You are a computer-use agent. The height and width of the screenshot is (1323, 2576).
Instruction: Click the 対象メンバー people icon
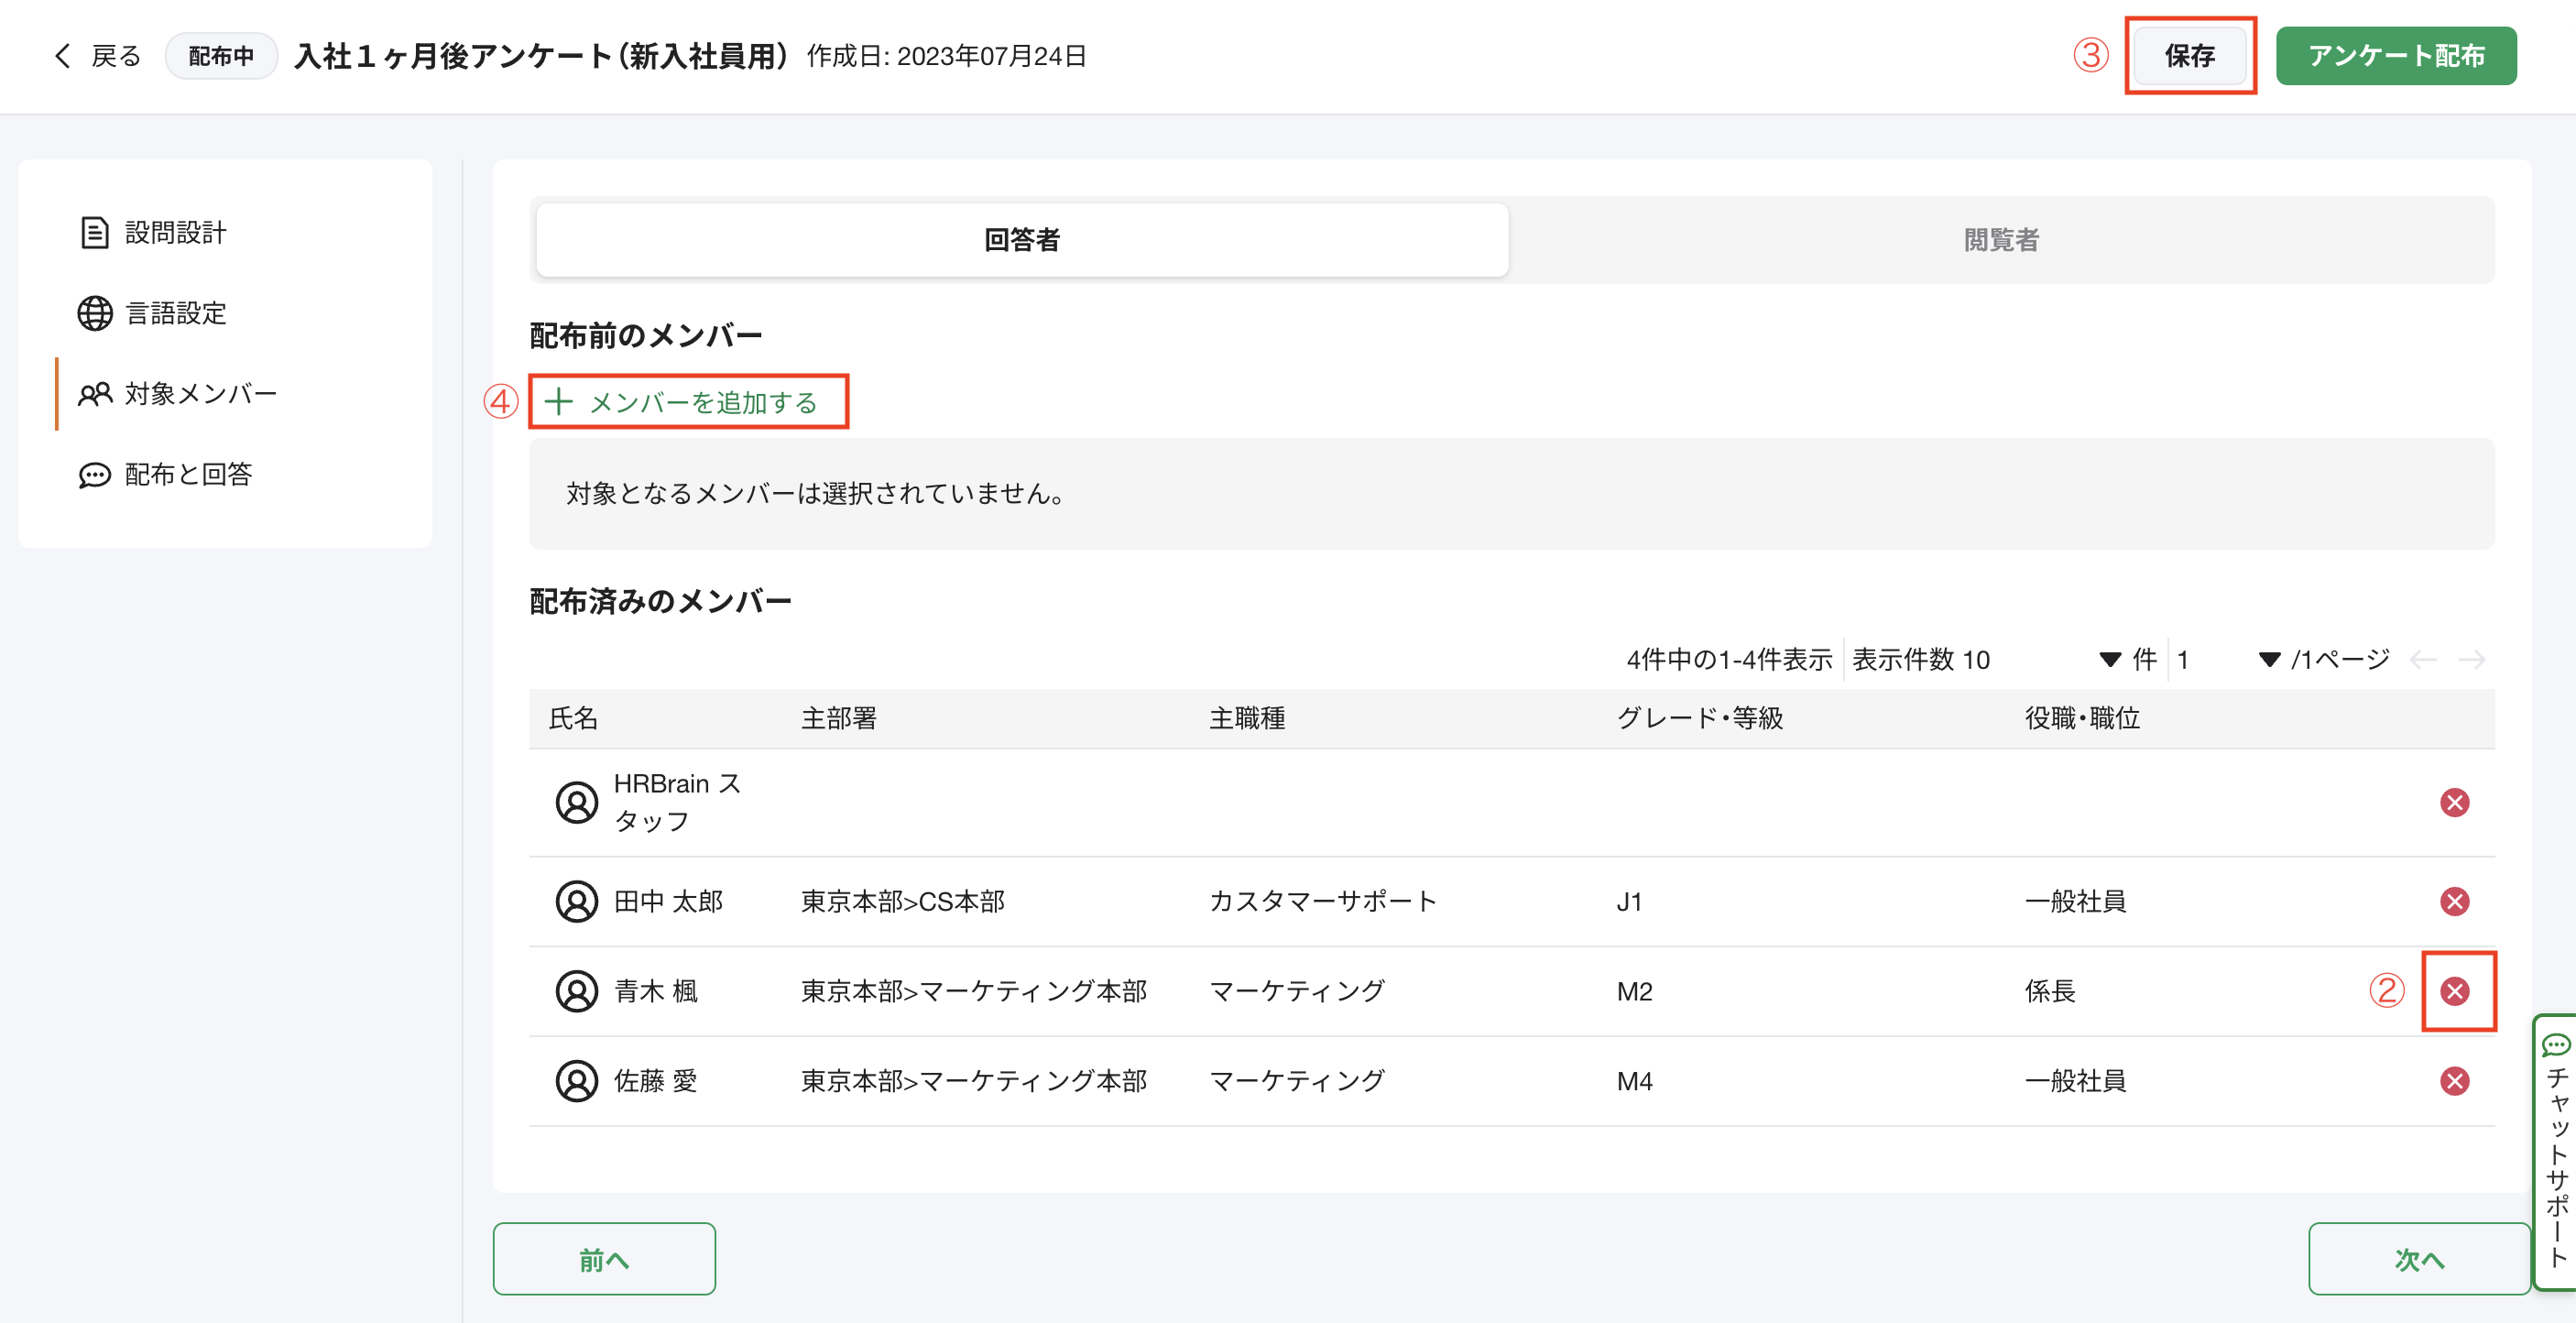click(95, 394)
